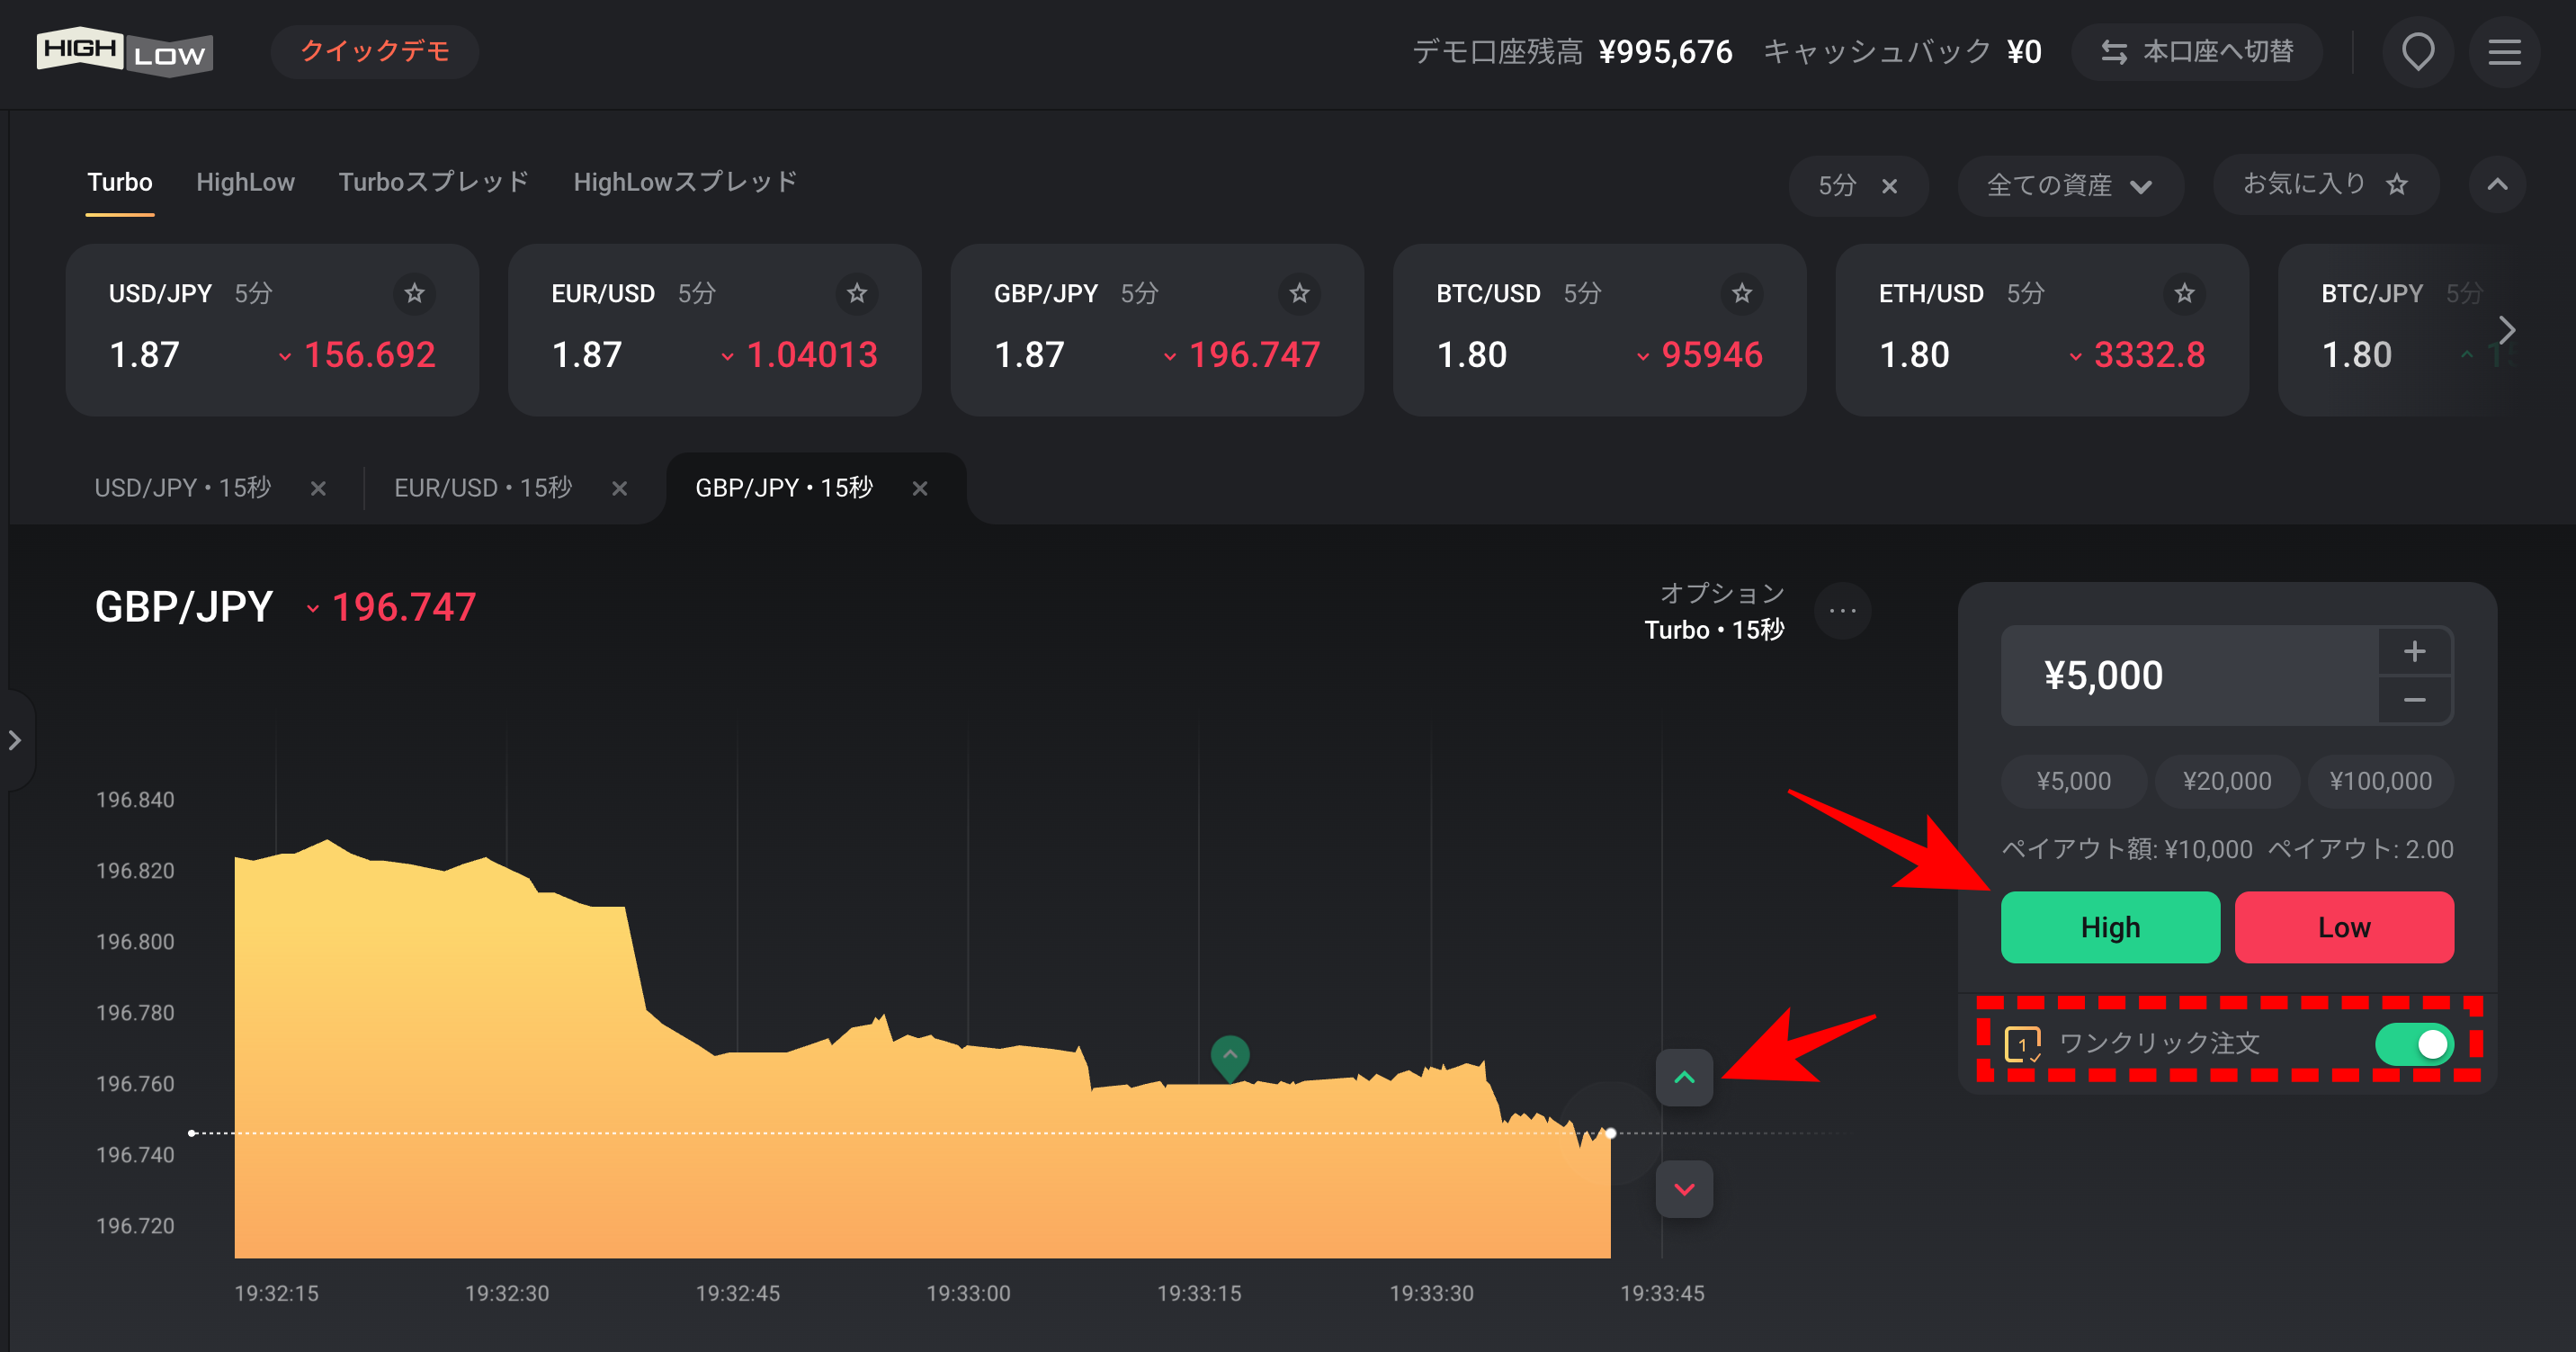Click ペイアウト額: ¥10,000 text
The width and height of the screenshot is (2576, 1352).
(2127, 849)
